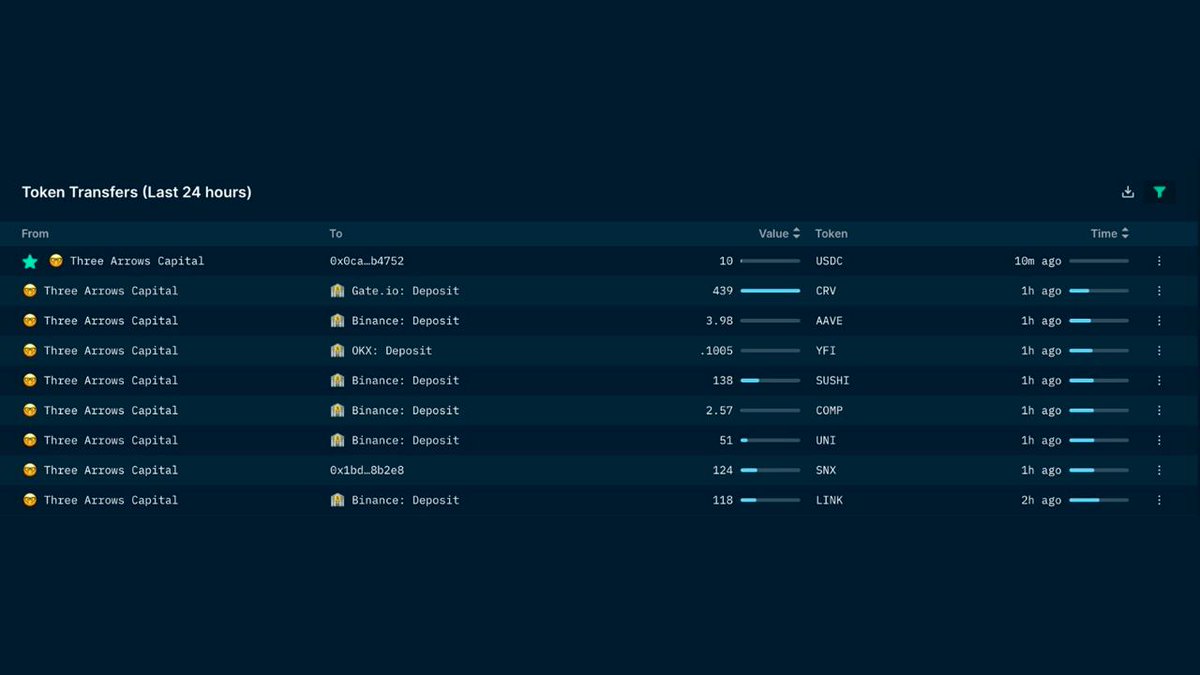
Task: Click the From column header
Action: pyautogui.click(x=35, y=233)
